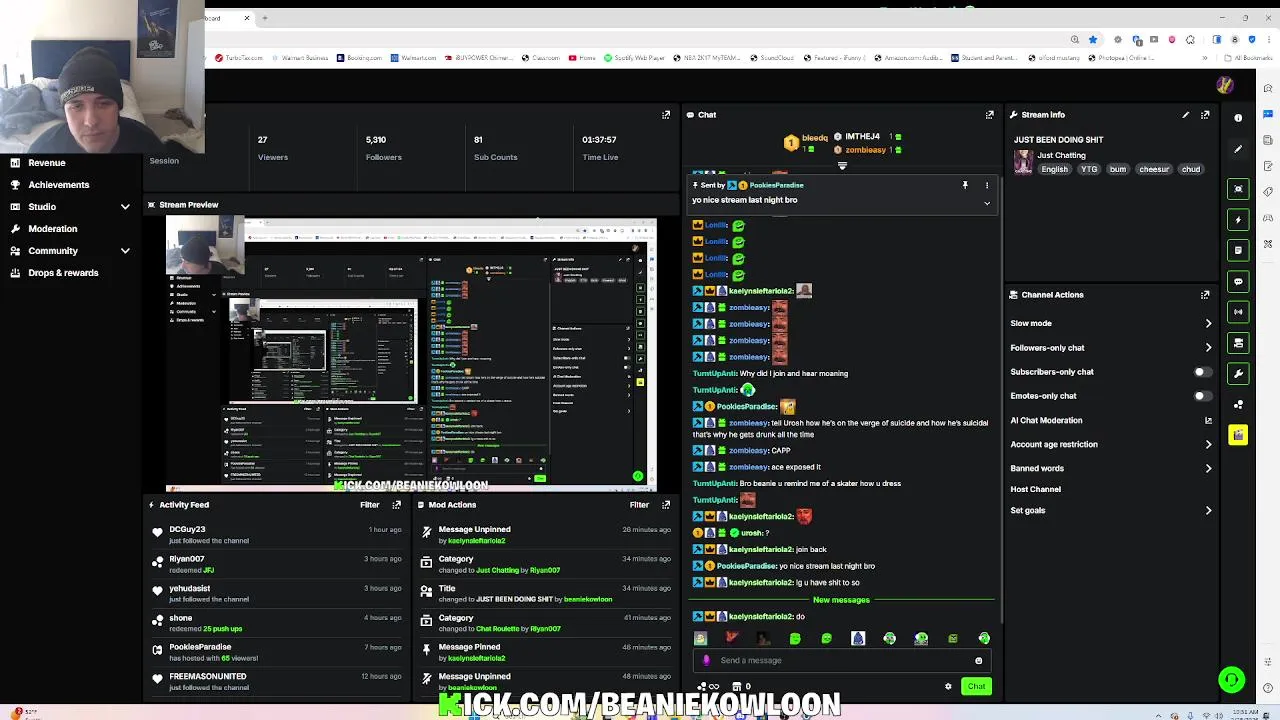Screen dimensions: 1280x720
Task: Click user avatar icon at top right
Action: (x=1224, y=85)
